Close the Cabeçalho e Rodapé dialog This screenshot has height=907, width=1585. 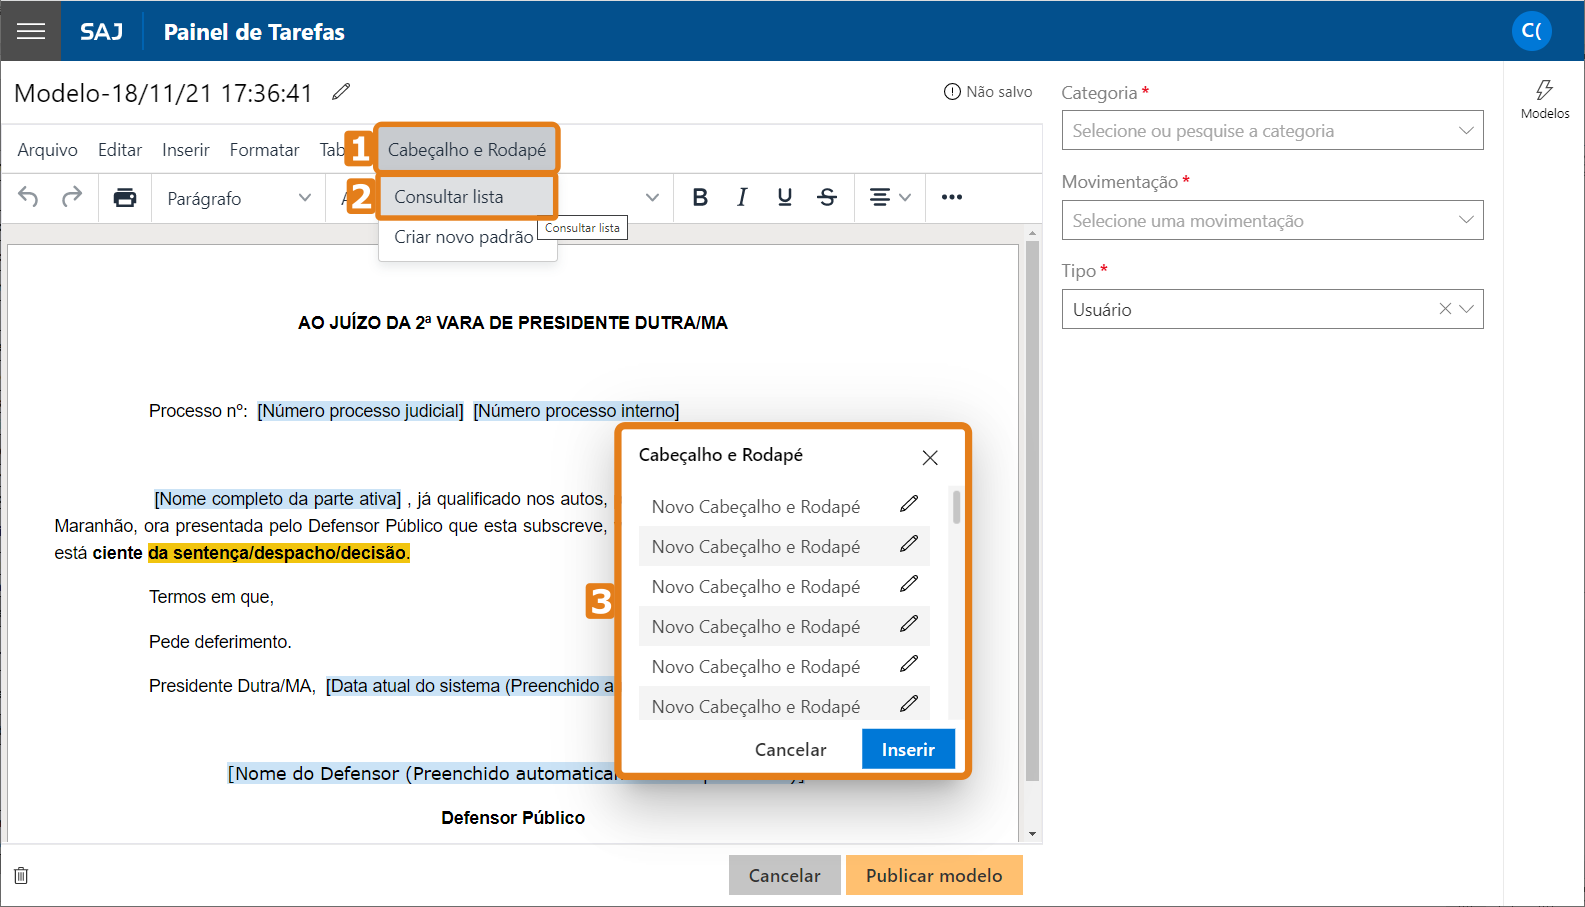coord(930,457)
